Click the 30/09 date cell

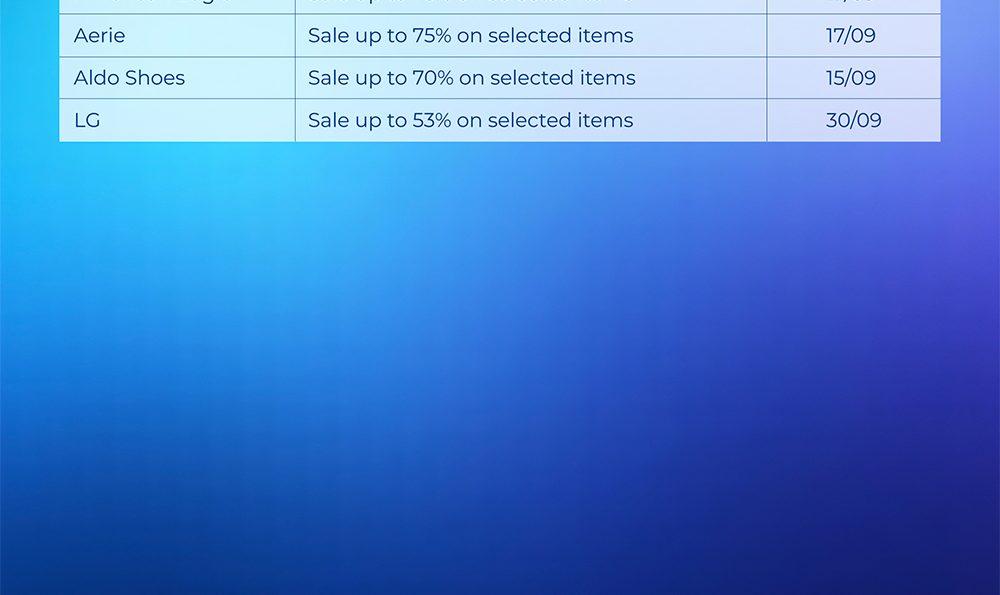tap(854, 120)
